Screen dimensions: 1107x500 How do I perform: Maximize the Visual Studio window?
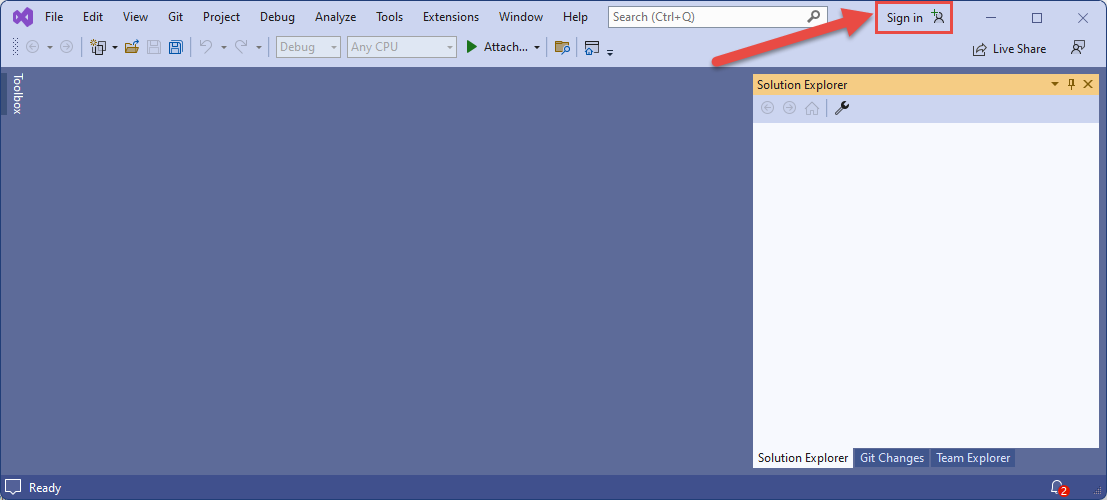(1037, 18)
